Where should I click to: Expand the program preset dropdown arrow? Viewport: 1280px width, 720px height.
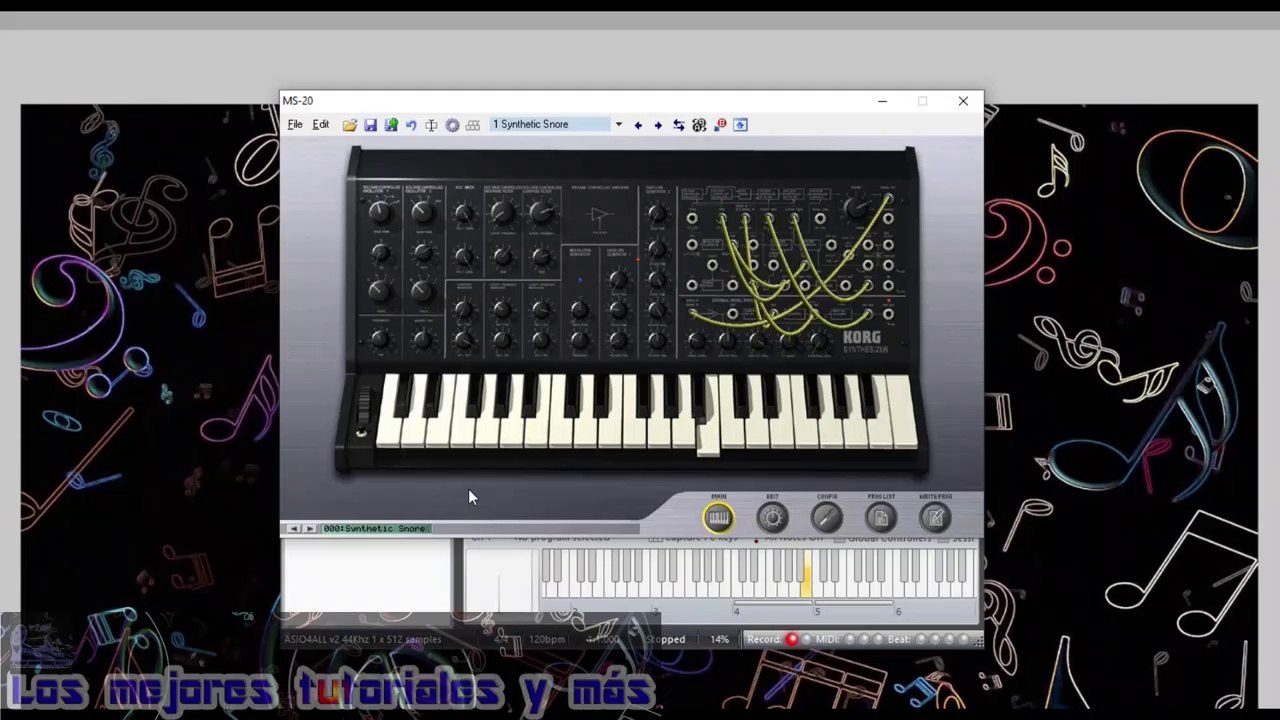click(x=618, y=125)
